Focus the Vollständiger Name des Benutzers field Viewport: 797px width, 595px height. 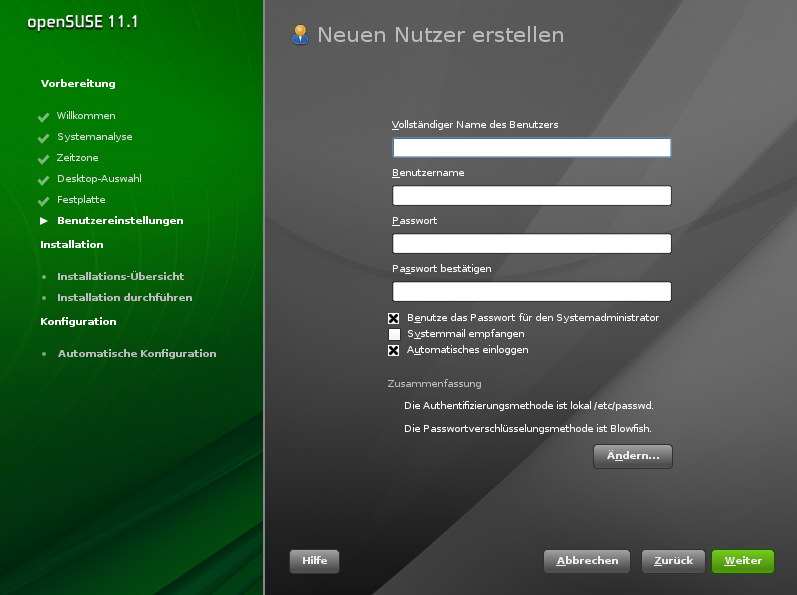pos(532,147)
